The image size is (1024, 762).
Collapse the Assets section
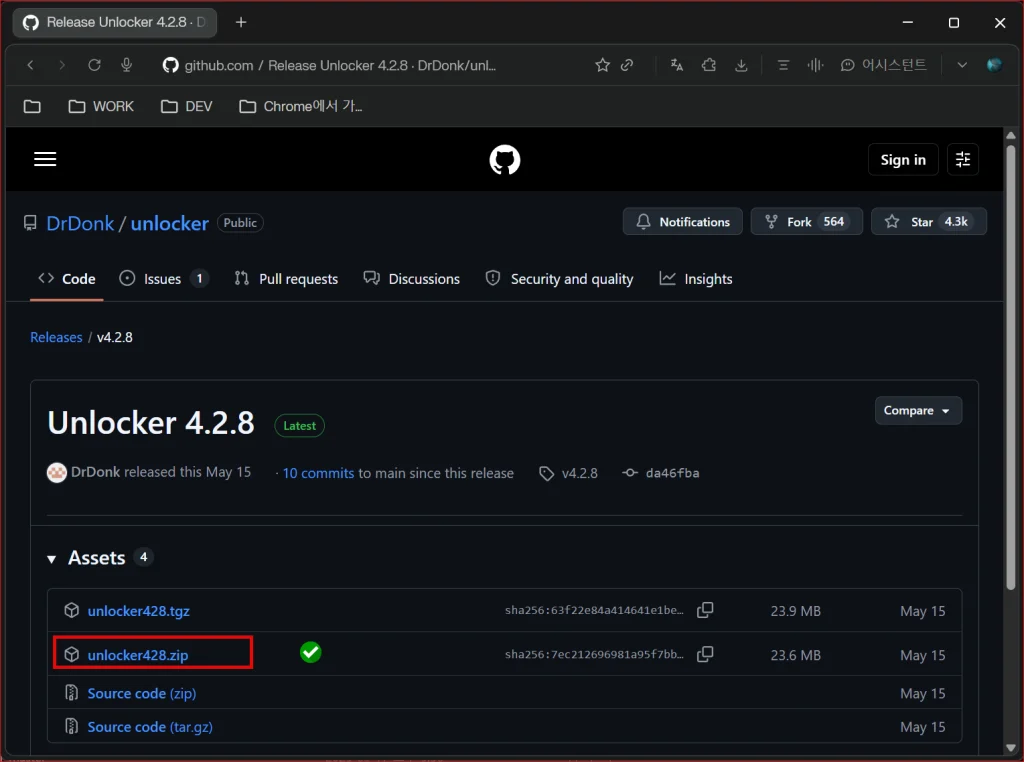tap(52, 559)
